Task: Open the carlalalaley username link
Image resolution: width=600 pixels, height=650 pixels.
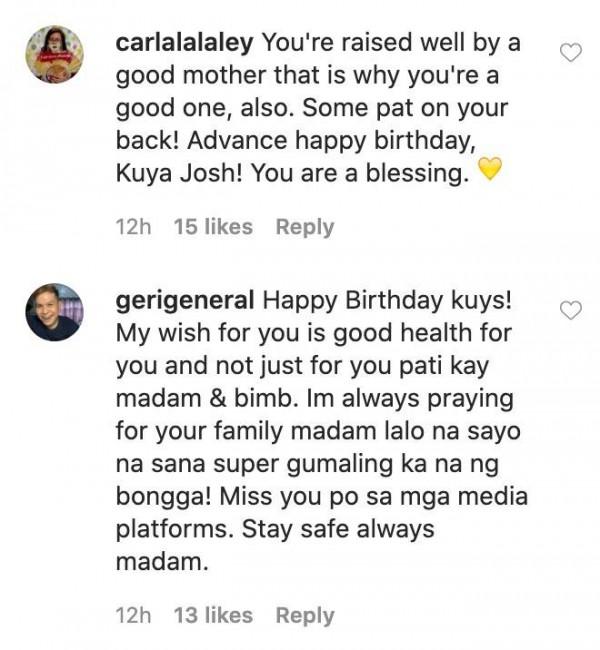Action: [x=185, y=42]
